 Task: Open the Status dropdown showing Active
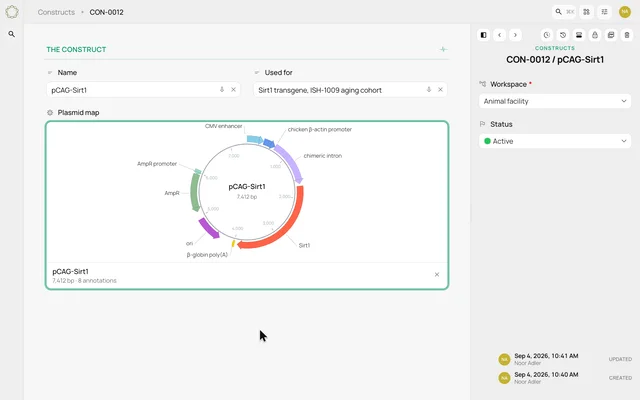555,141
